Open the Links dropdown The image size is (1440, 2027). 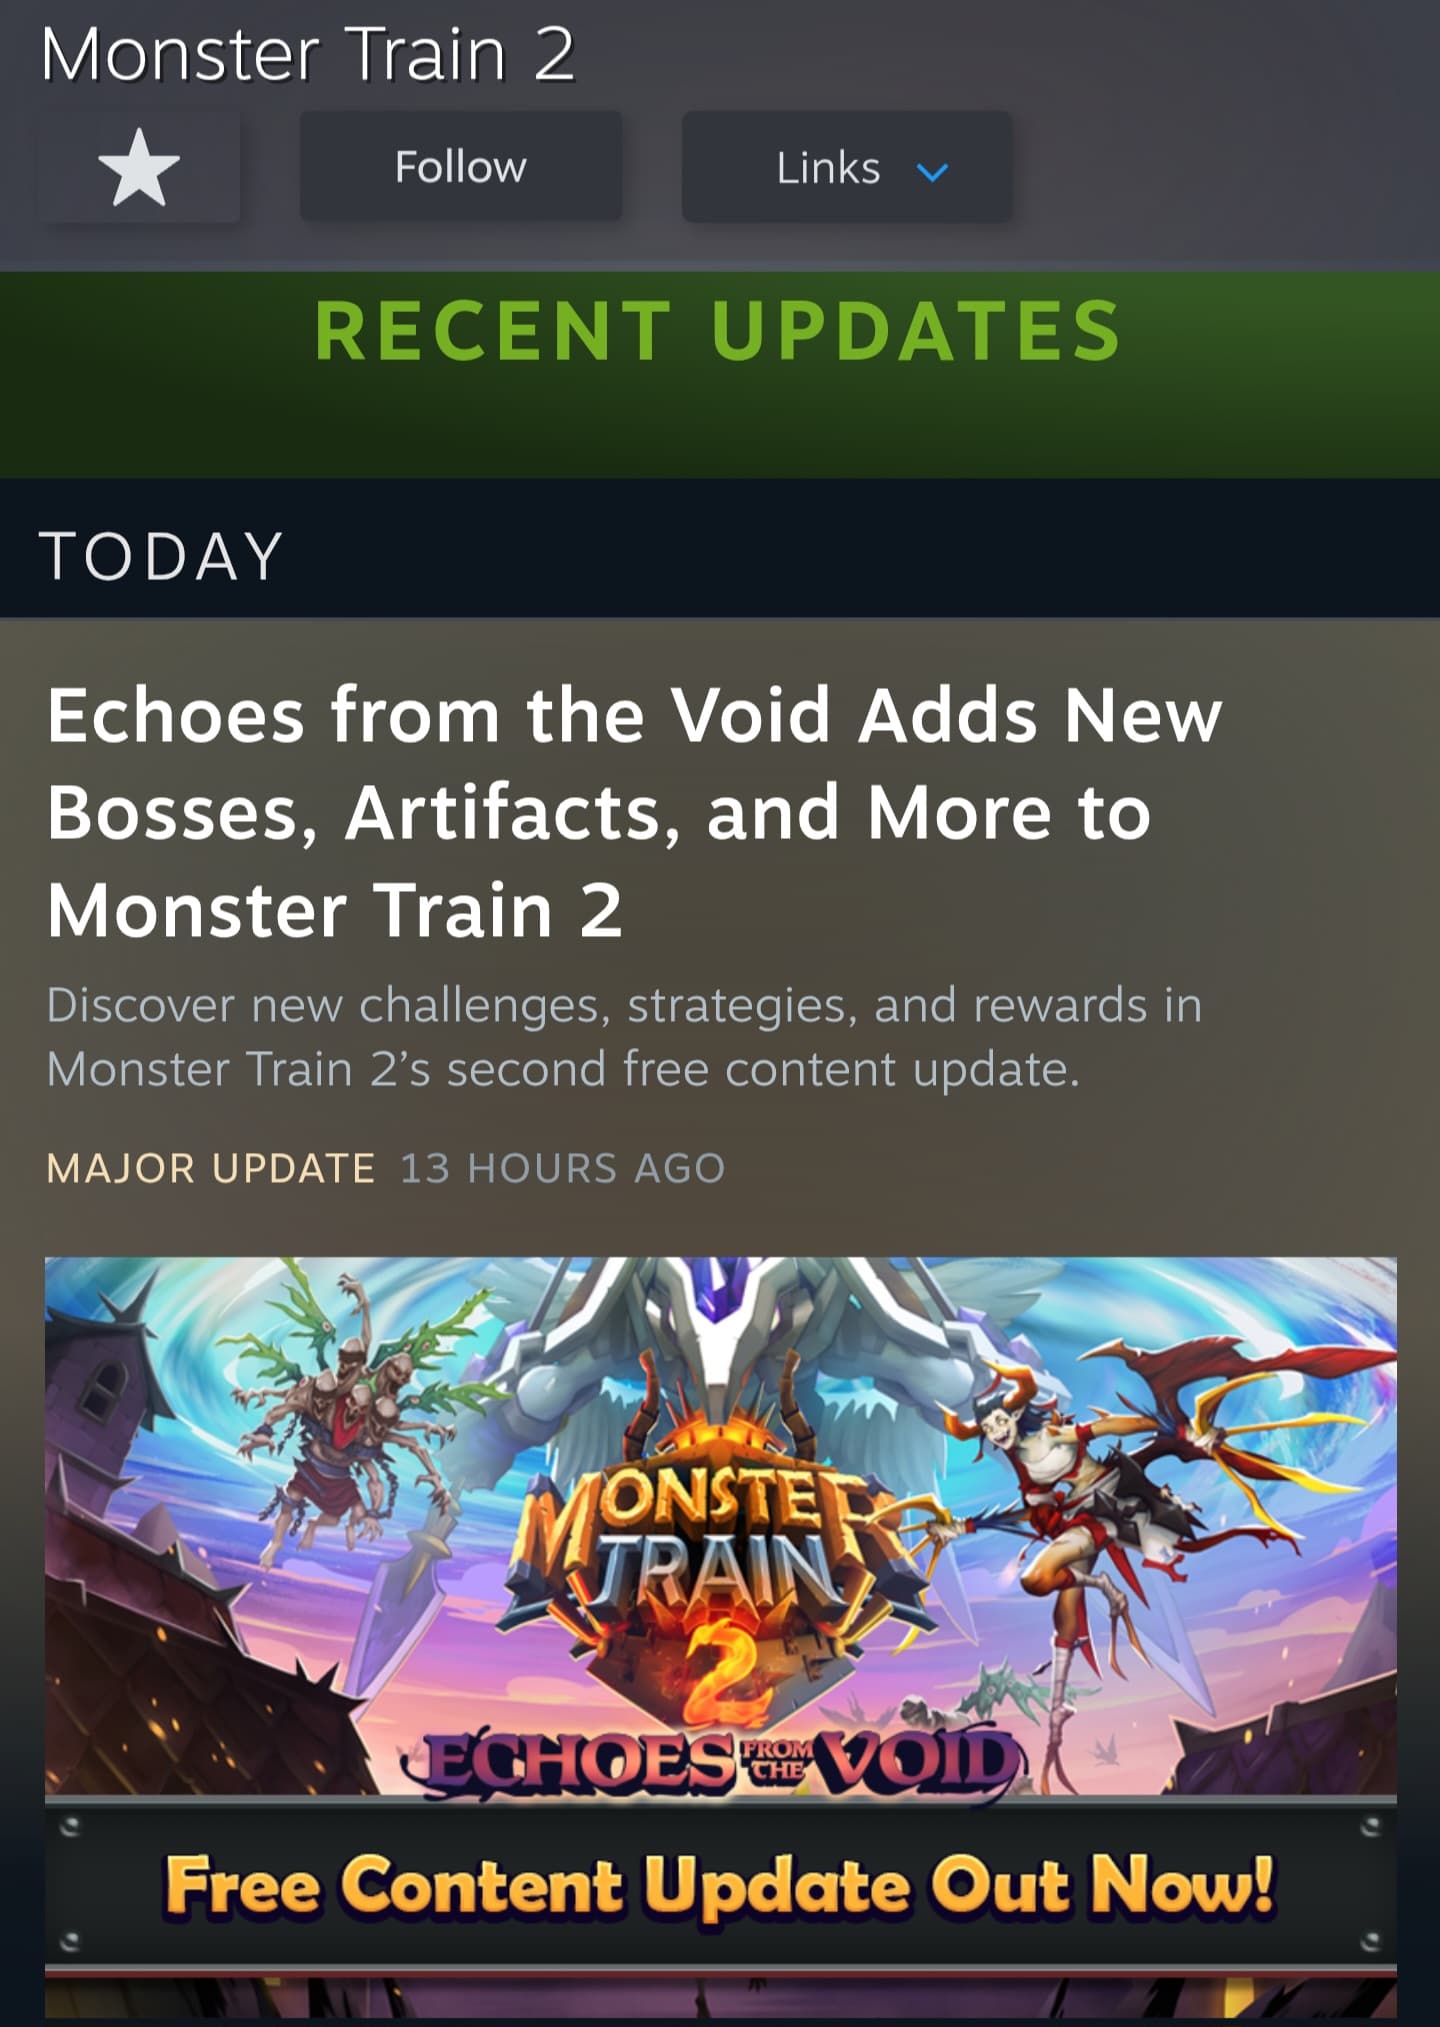tap(847, 167)
